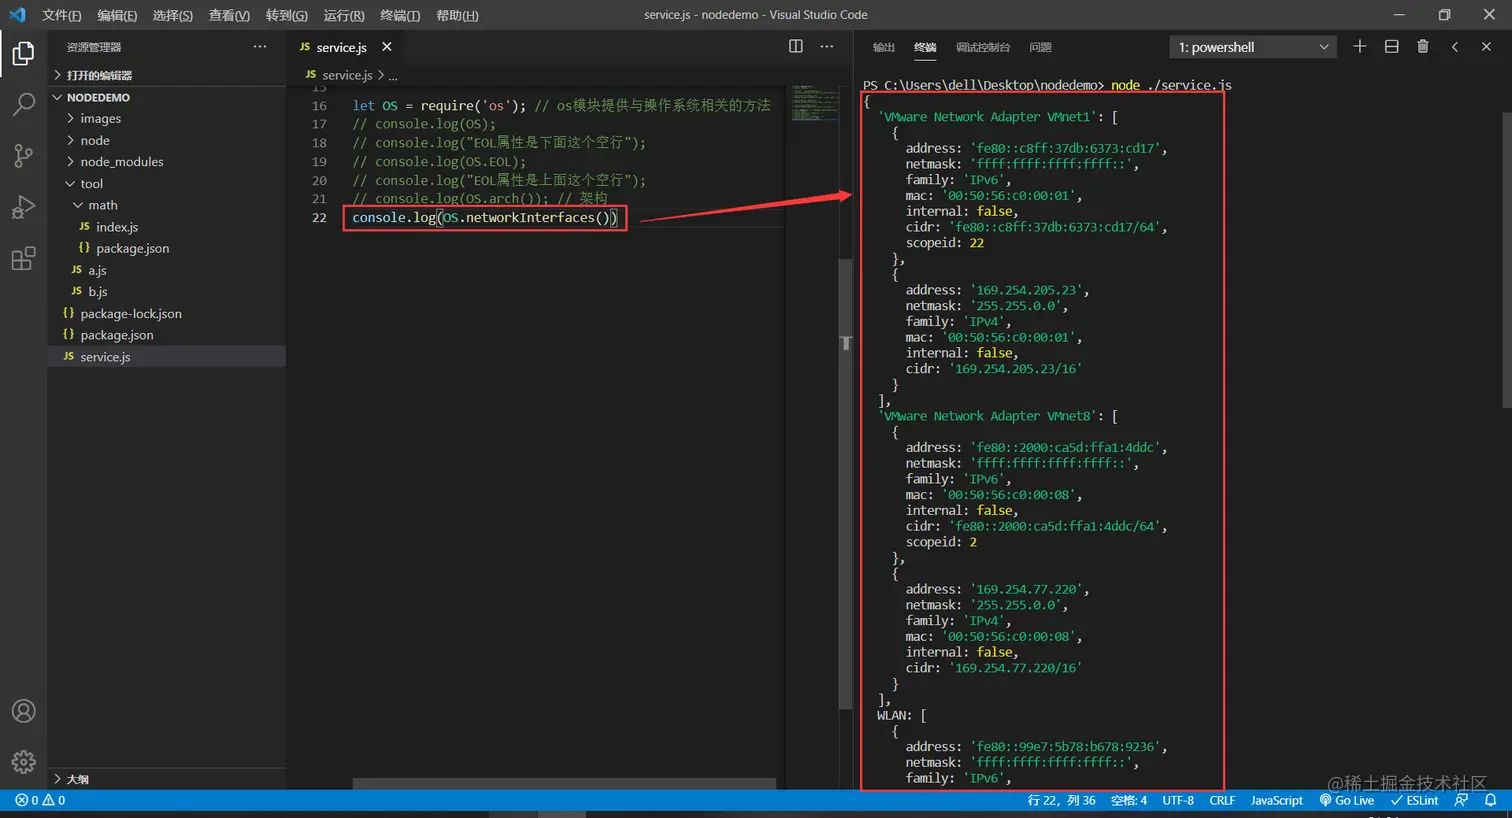The image size is (1512, 818).
Task: Collapse the NODEDEMO folder section
Action: point(166,97)
